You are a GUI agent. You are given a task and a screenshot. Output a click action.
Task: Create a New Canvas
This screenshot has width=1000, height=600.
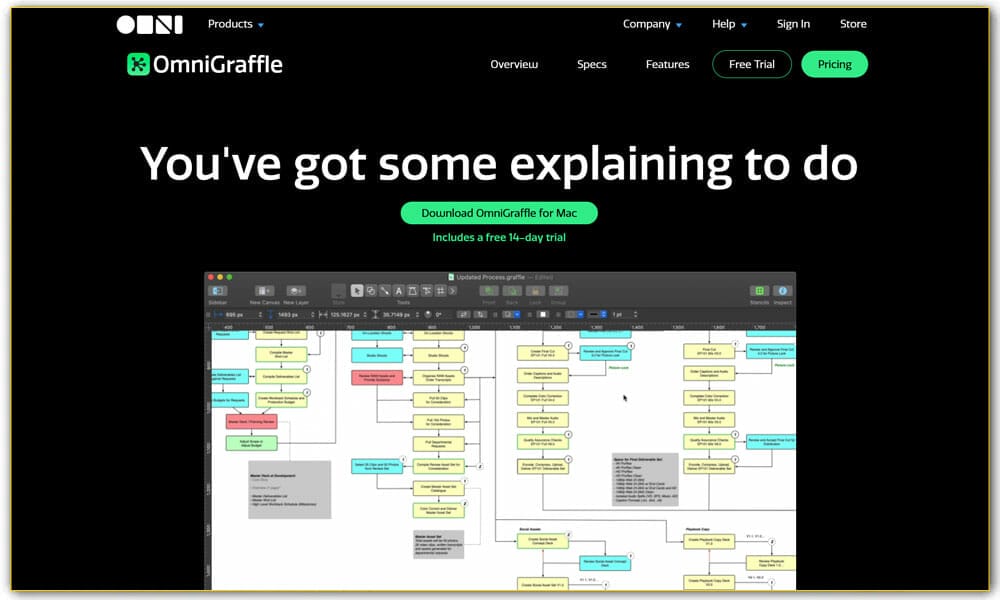point(263,288)
